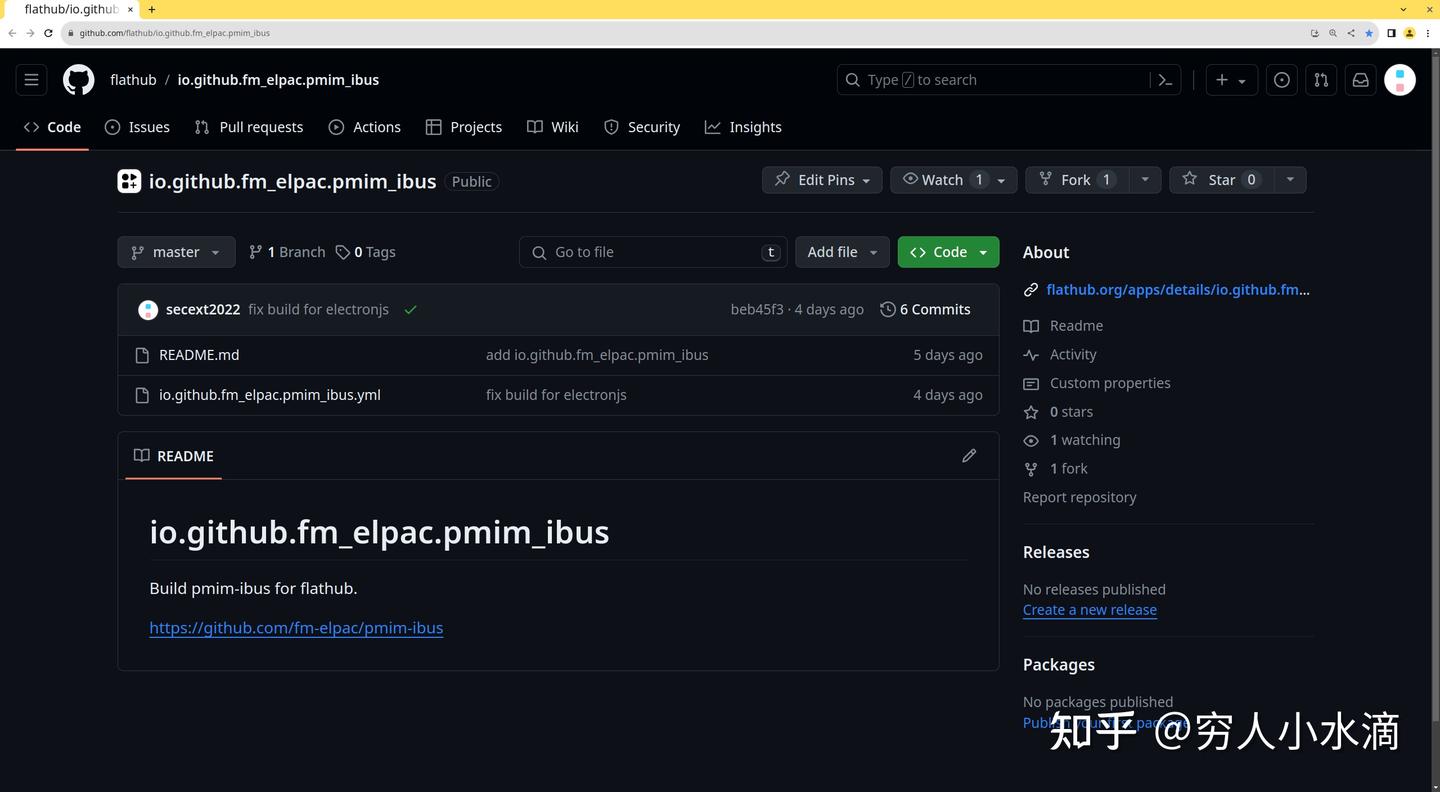The width and height of the screenshot is (1440, 792).
Task: Click the Go to file search field
Action: pyautogui.click(x=650, y=251)
